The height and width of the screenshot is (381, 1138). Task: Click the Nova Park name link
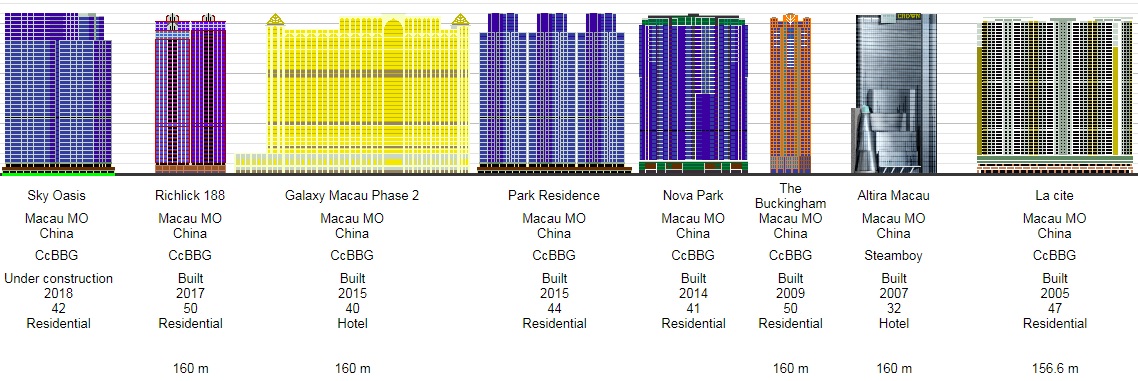click(693, 195)
